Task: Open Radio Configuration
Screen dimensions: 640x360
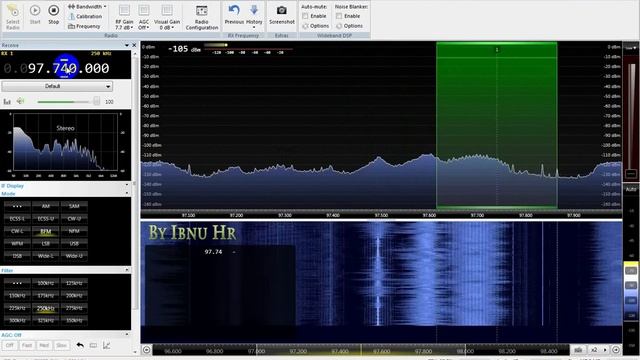Action: click(202, 17)
